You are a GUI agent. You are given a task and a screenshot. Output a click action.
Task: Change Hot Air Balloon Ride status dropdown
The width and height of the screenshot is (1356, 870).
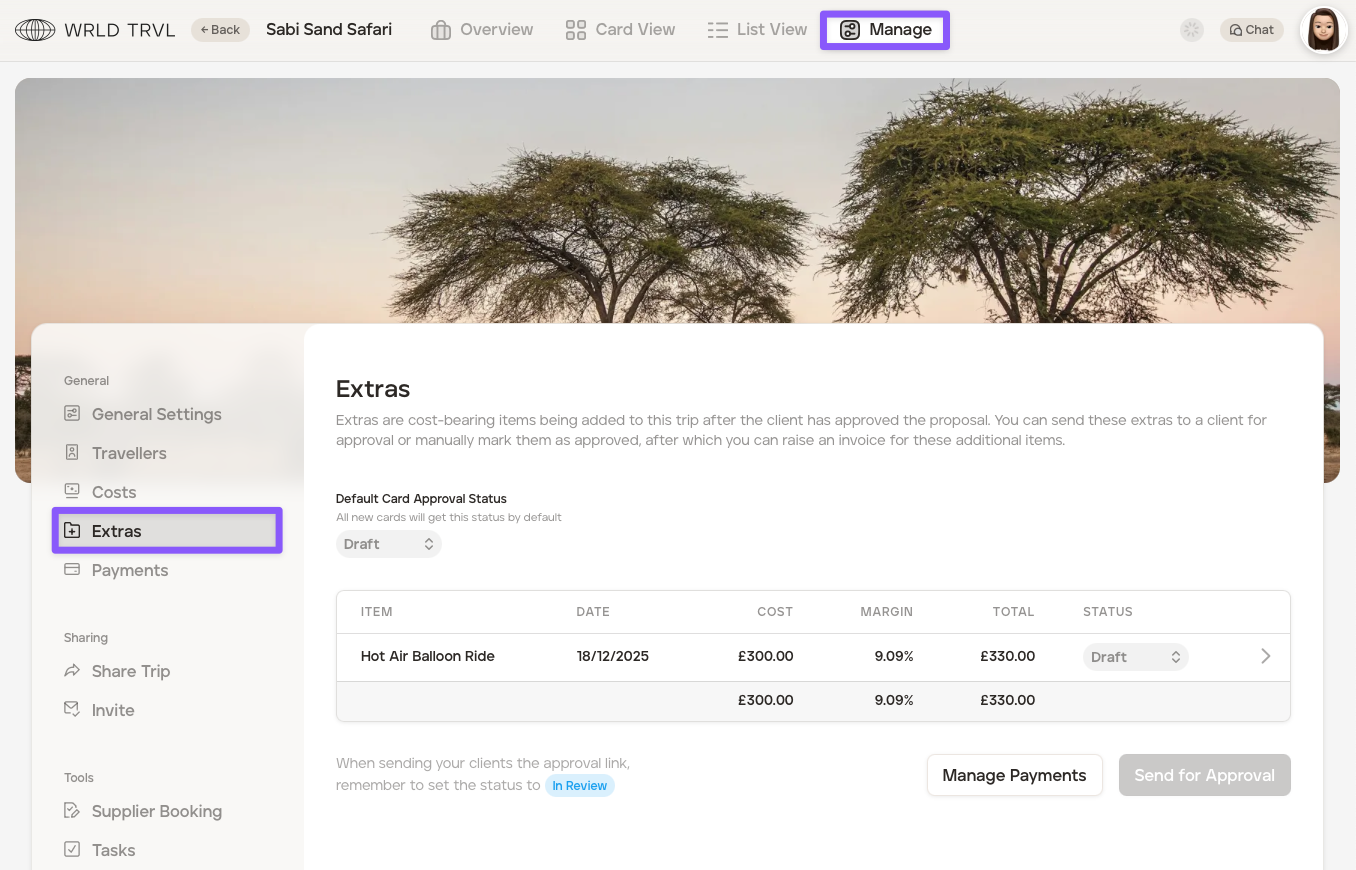[1135, 657]
